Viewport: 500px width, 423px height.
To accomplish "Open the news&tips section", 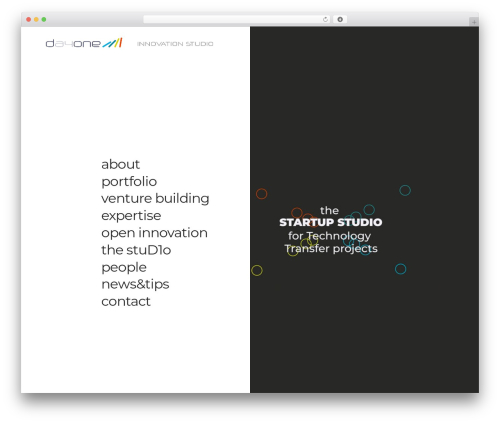I will (x=135, y=285).
